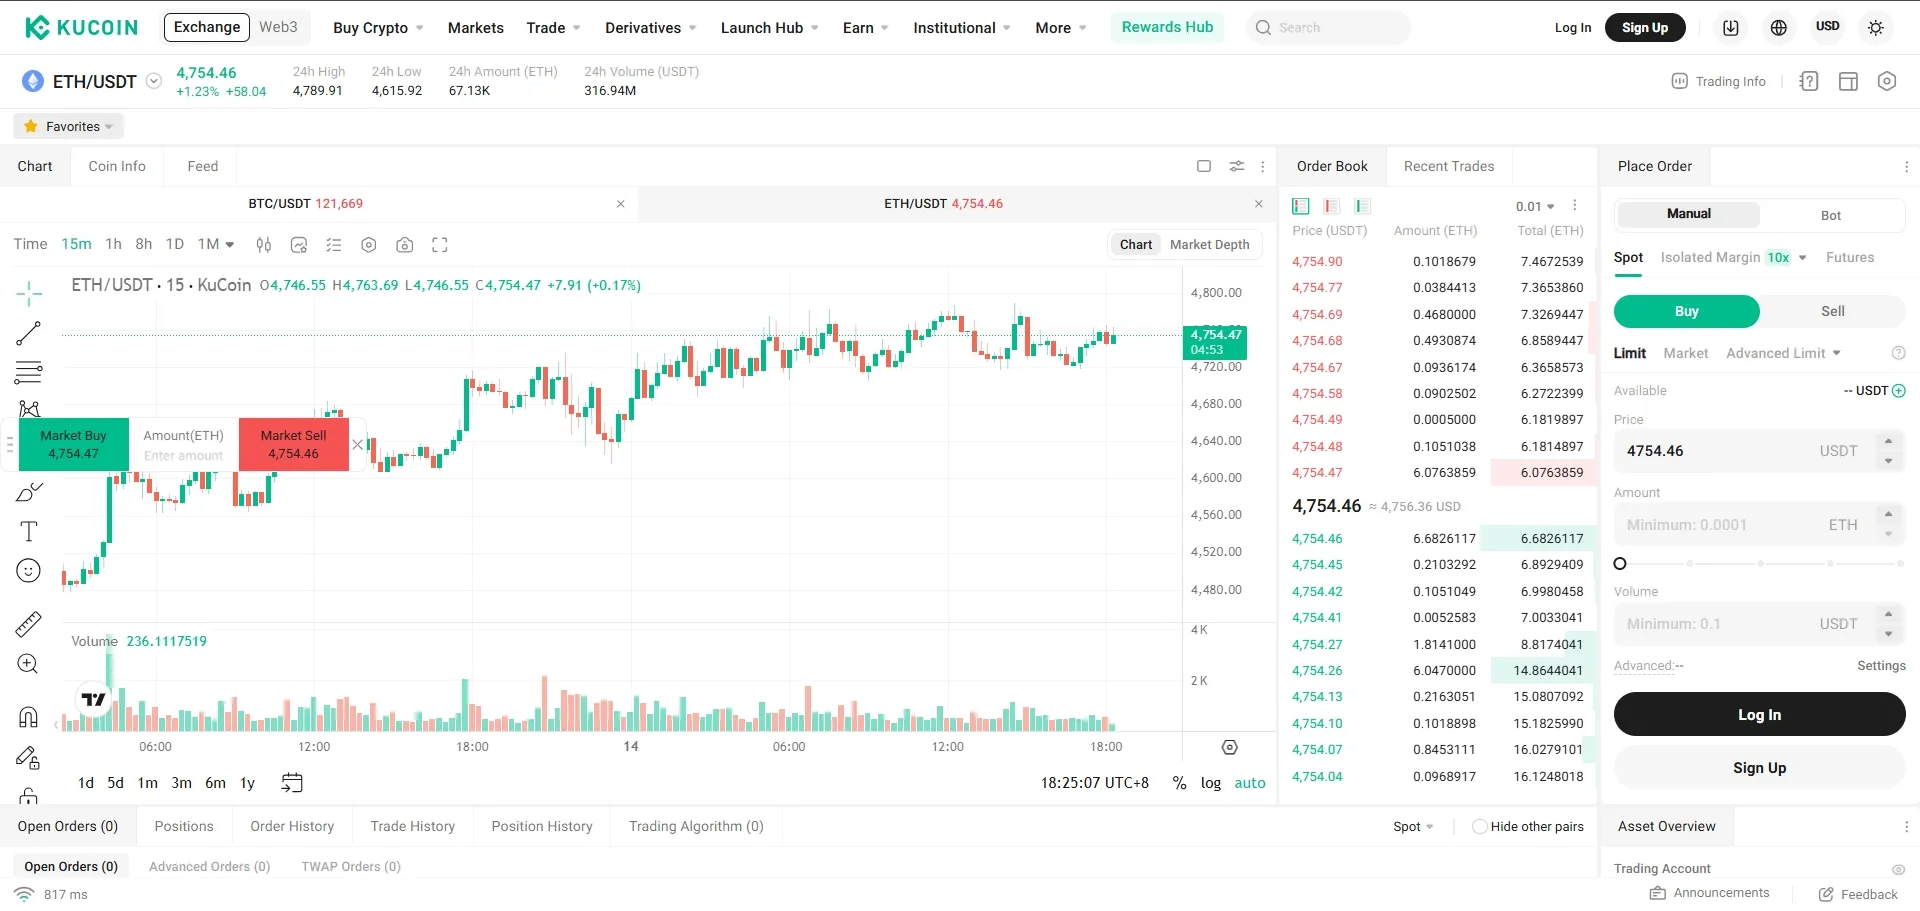This screenshot has width=1920, height=911.
Task: Open the layout icon beside Trading Info
Action: point(1848,82)
